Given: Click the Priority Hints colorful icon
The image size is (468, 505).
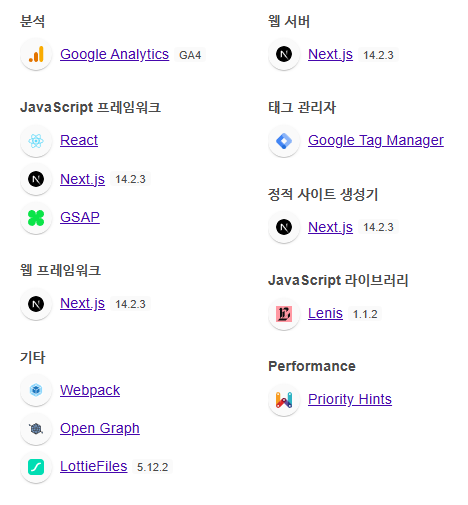Looking at the screenshot, I should (x=284, y=400).
